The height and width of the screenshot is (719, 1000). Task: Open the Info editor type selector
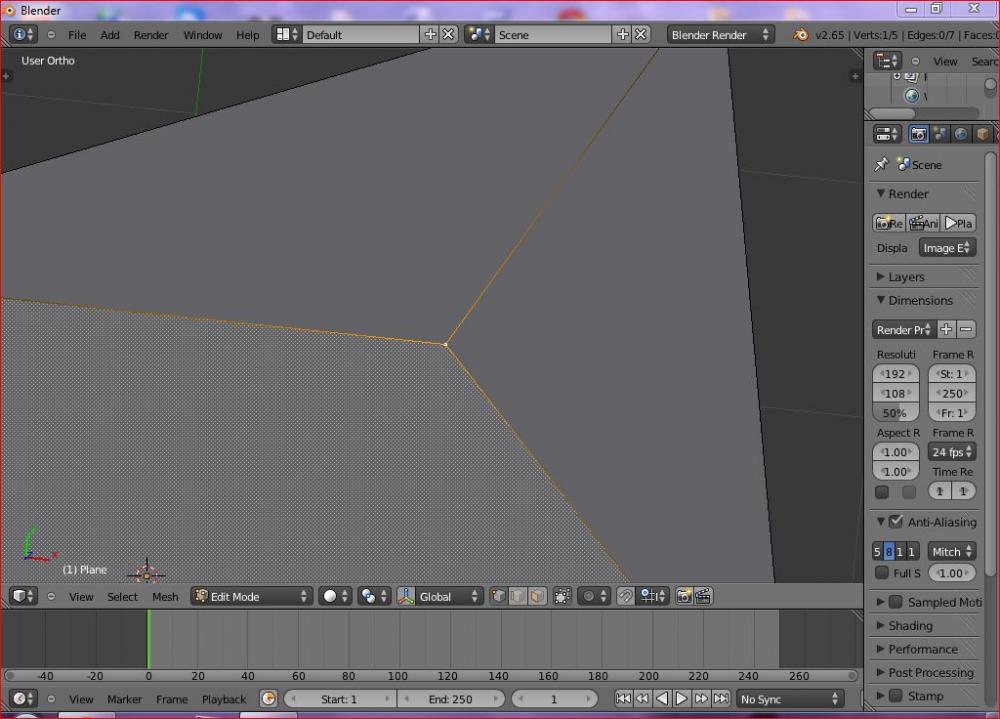[23, 34]
